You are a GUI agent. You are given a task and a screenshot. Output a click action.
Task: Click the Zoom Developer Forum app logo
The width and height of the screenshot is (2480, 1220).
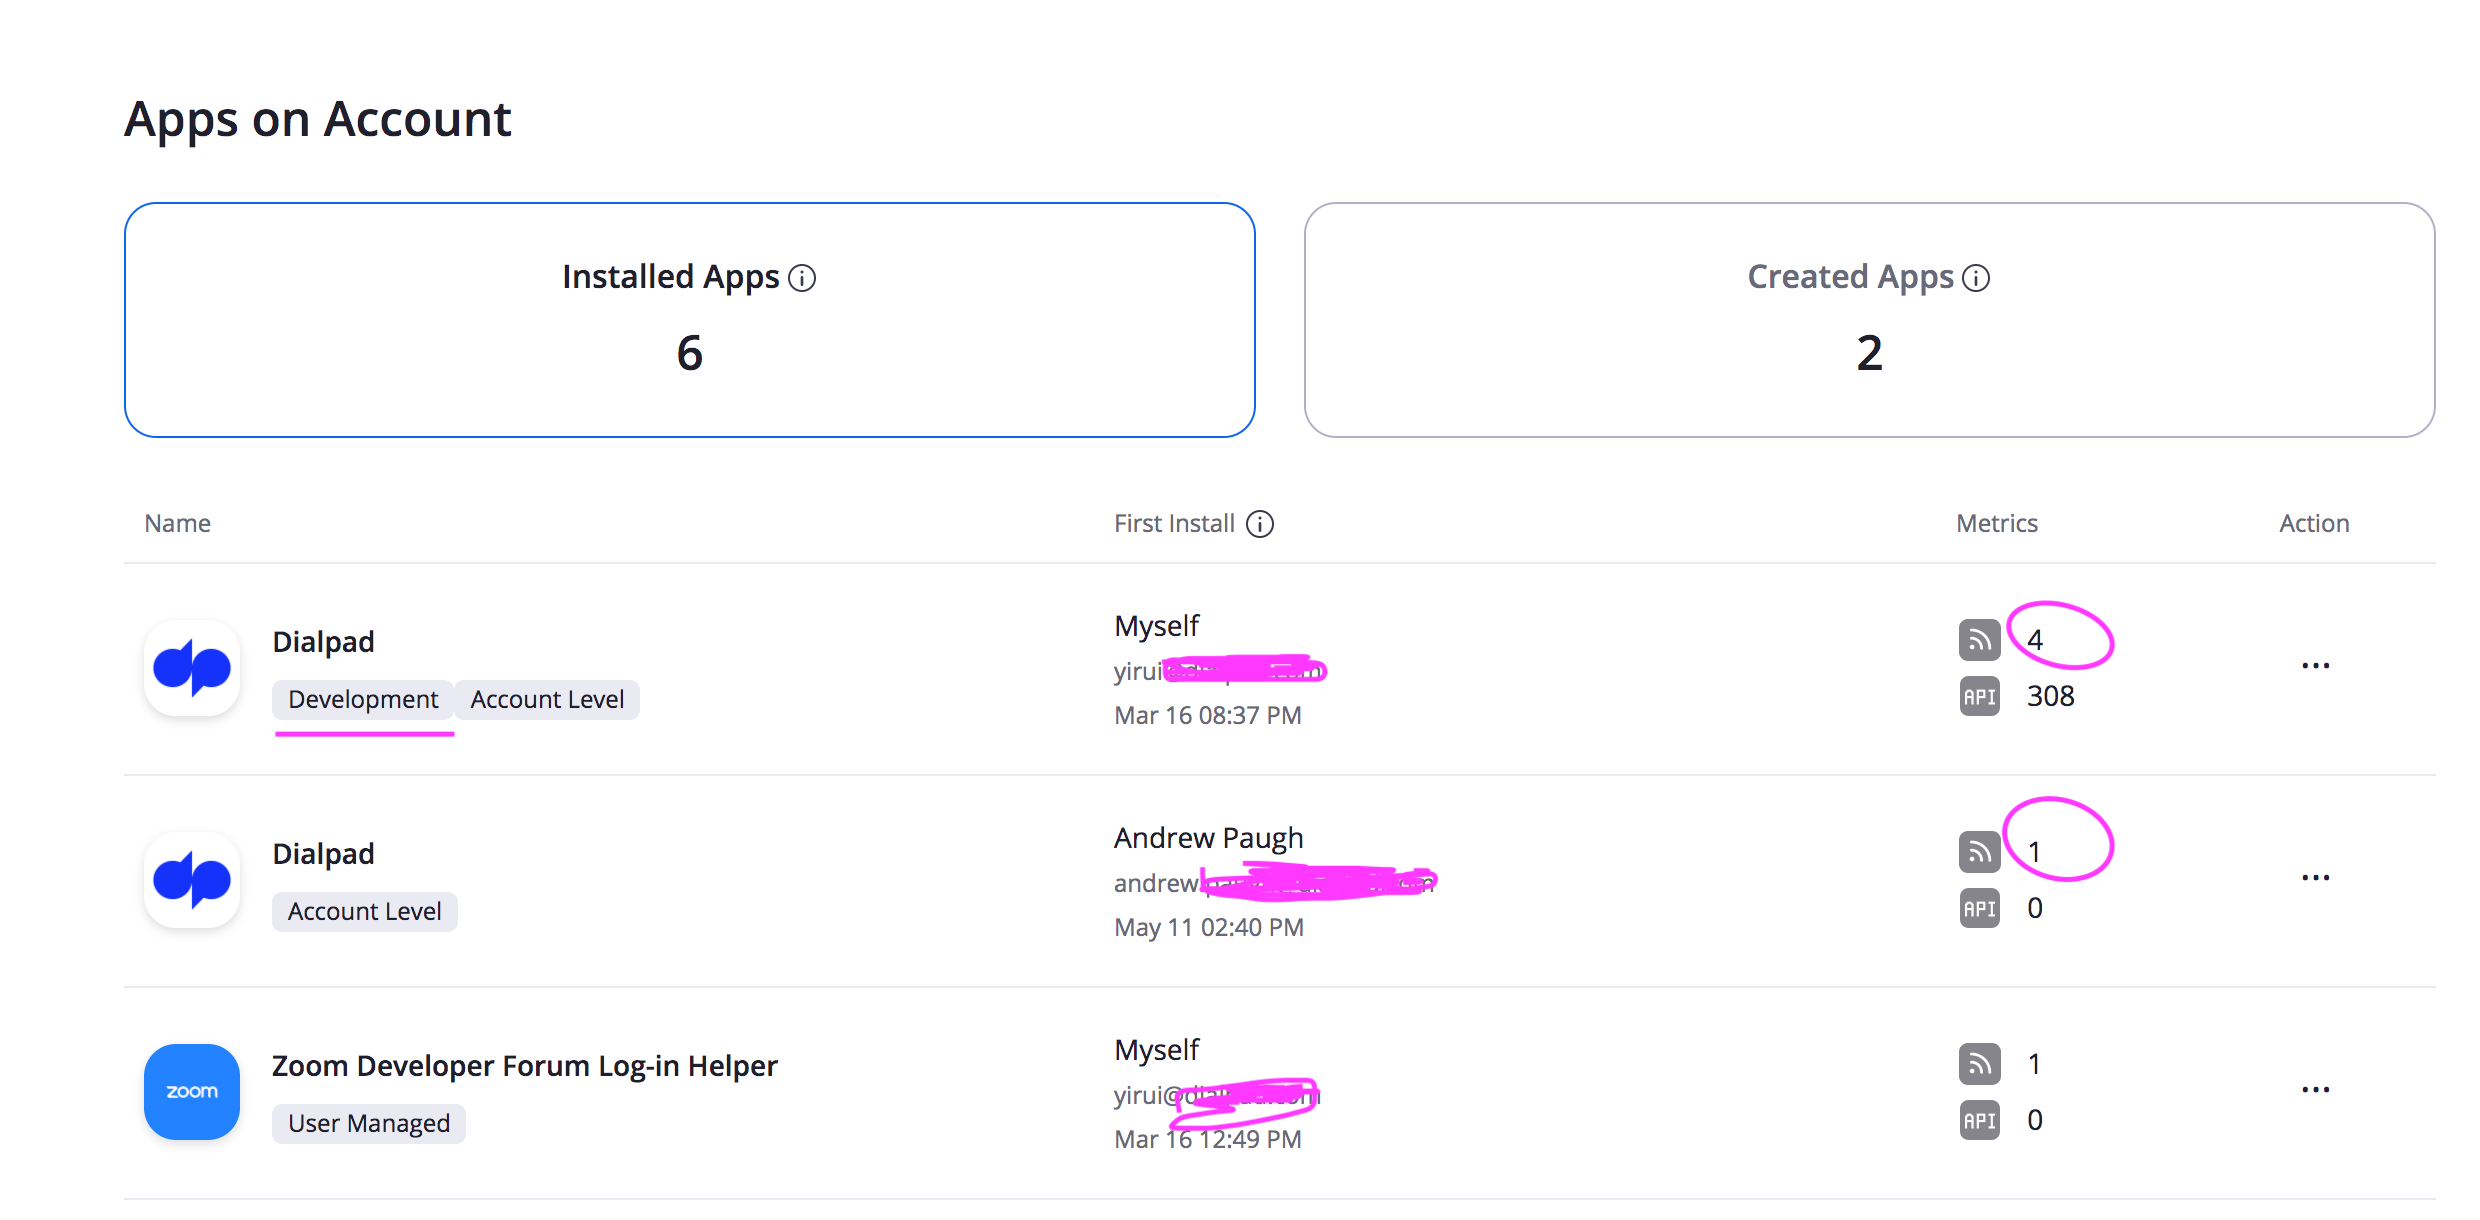point(192,1092)
